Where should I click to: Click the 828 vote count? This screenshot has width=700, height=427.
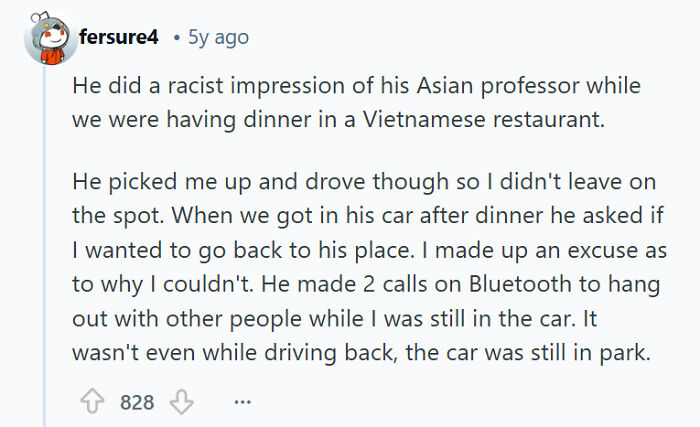(x=137, y=403)
